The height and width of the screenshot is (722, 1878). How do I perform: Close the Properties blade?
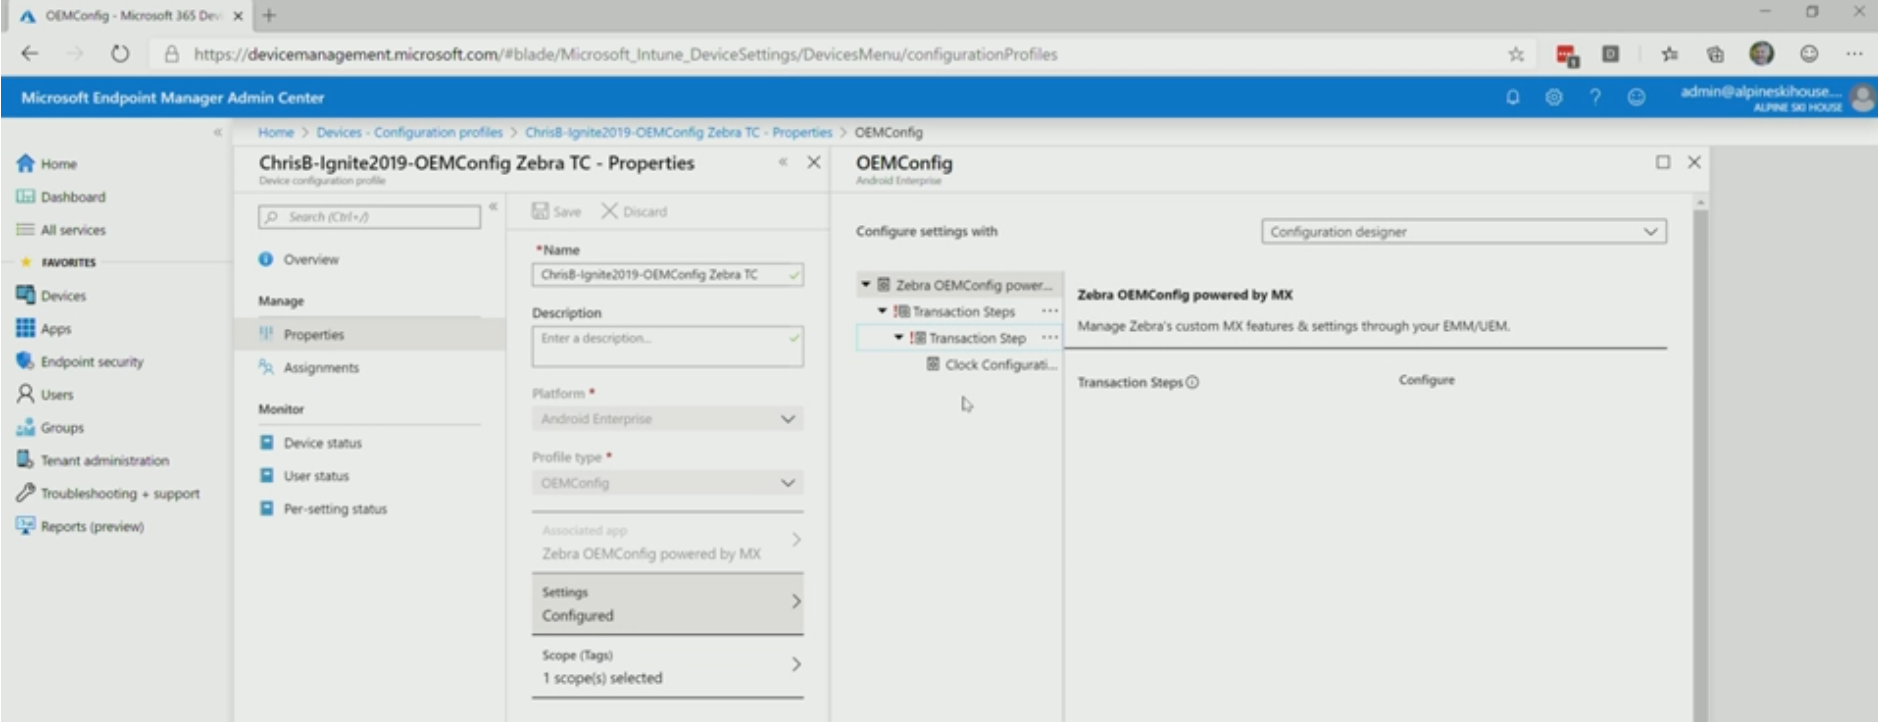click(814, 162)
